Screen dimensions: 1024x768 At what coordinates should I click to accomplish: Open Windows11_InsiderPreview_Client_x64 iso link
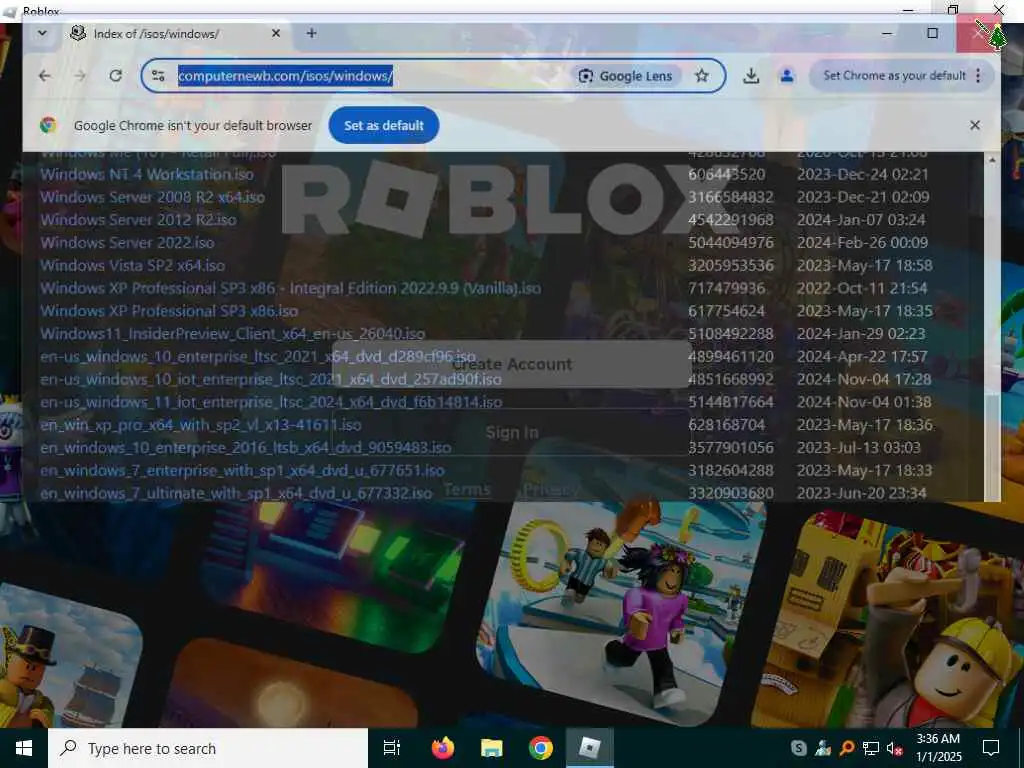coord(232,334)
